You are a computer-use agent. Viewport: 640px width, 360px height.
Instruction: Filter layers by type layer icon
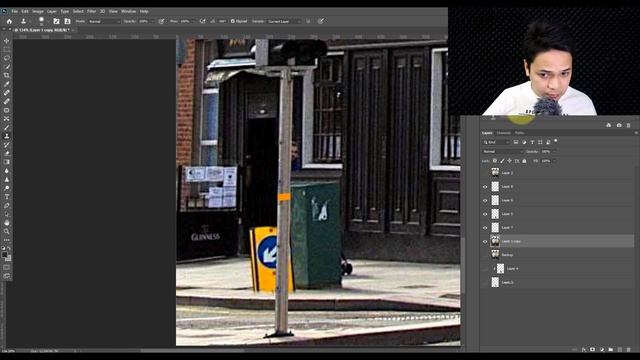tap(532, 142)
